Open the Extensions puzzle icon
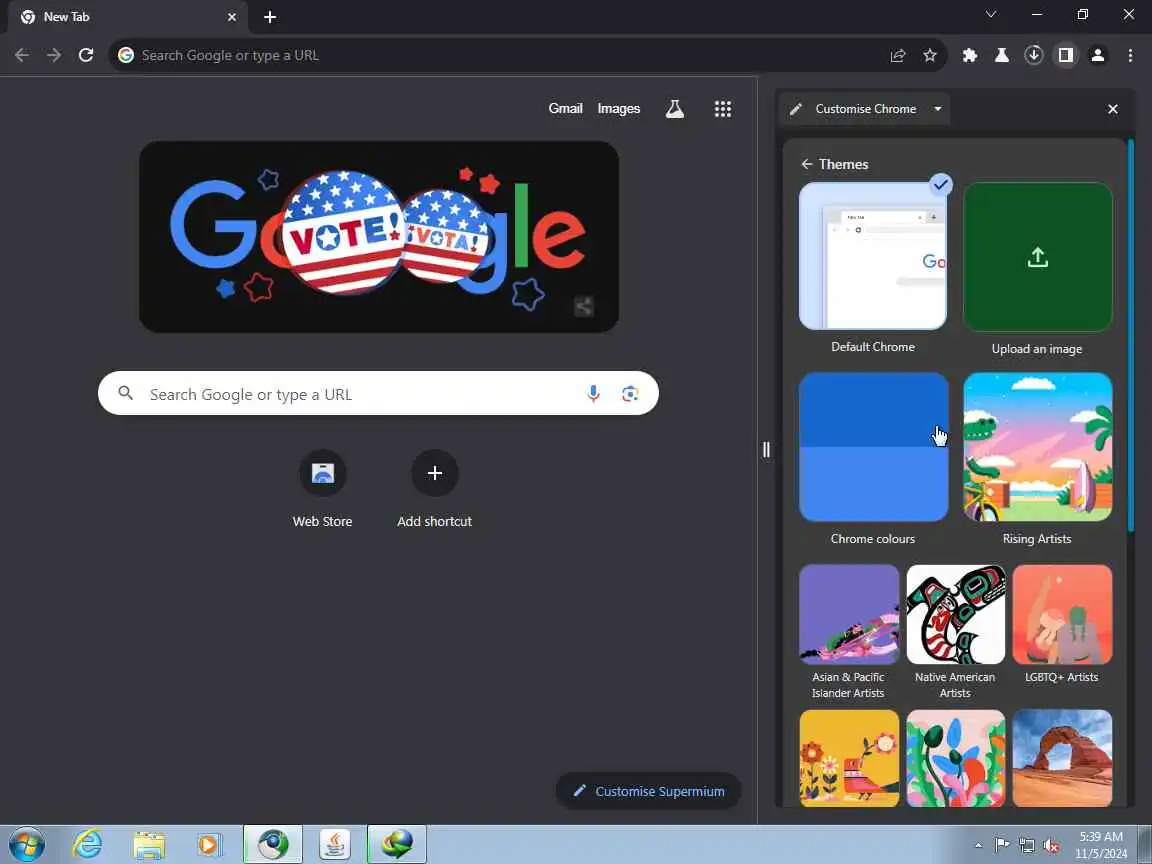1152x864 pixels. pyautogui.click(x=970, y=55)
